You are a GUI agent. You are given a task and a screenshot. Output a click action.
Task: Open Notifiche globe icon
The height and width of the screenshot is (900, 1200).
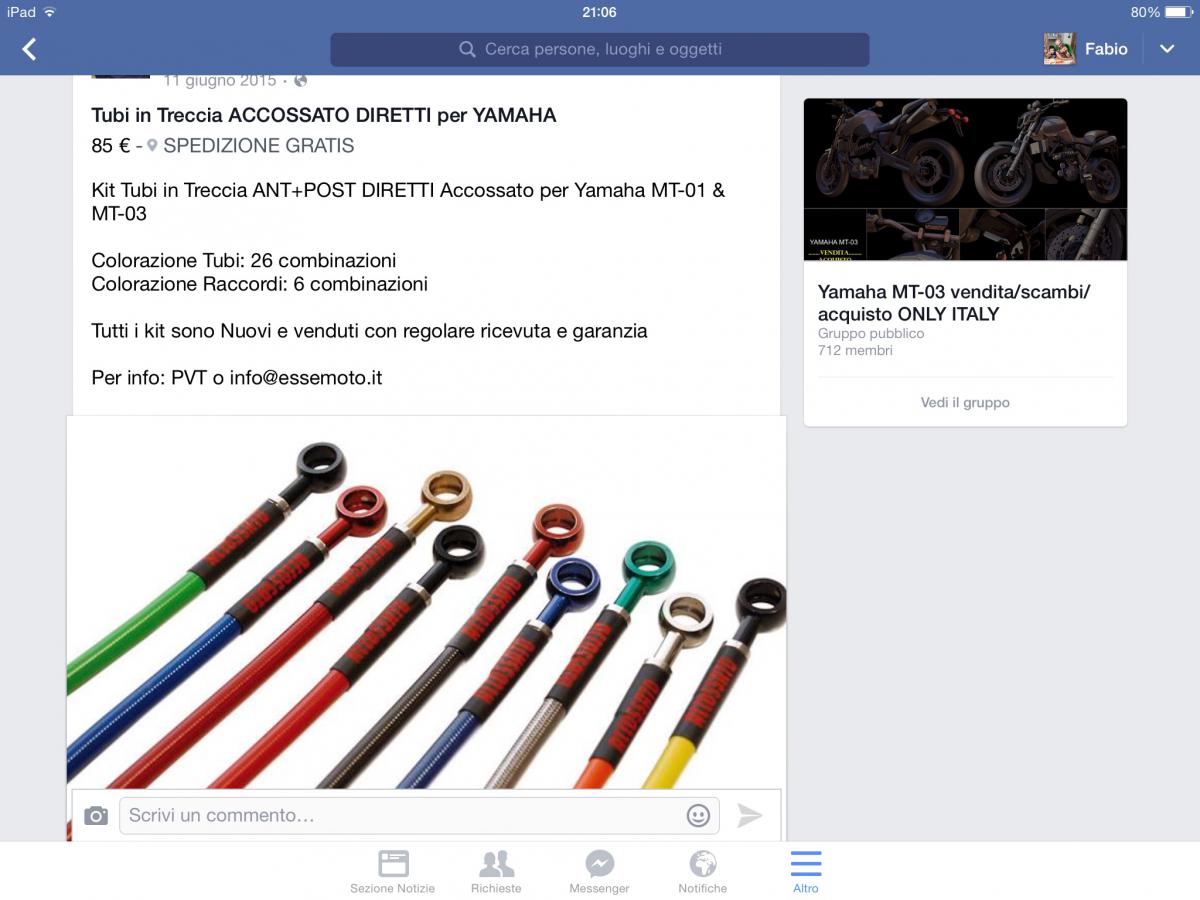(703, 872)
